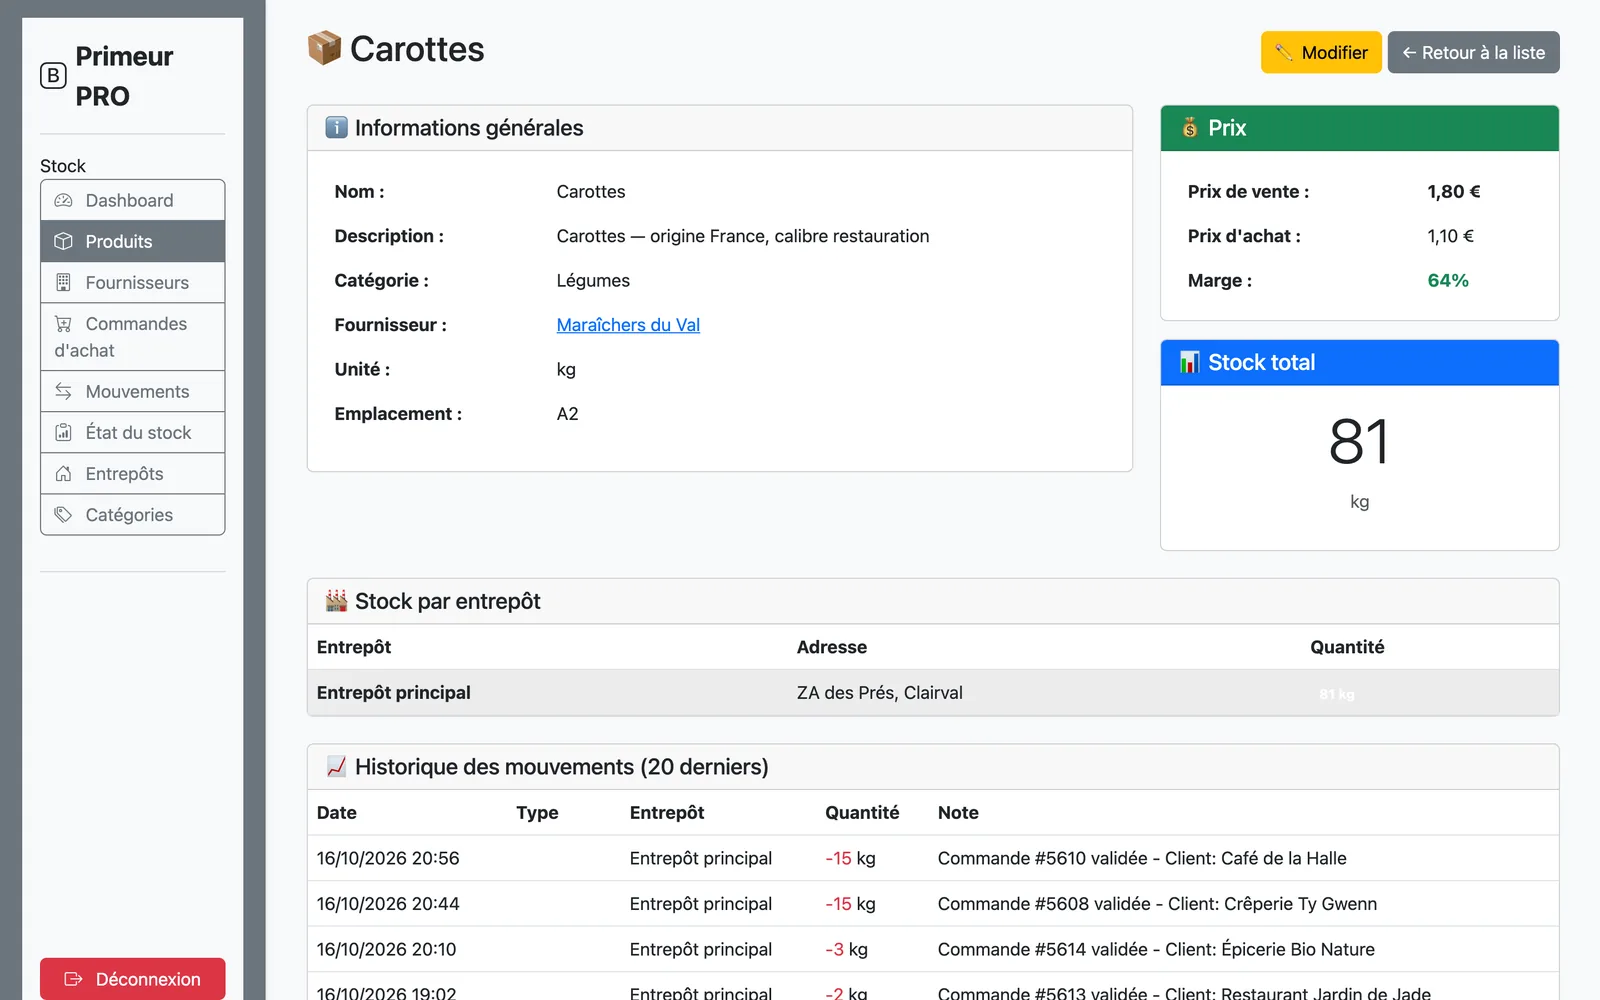The width and height of the screenshot is (1600, 1000).
Task: Select the Entrepôt principal stock row
Action: (x=933, y=692)
